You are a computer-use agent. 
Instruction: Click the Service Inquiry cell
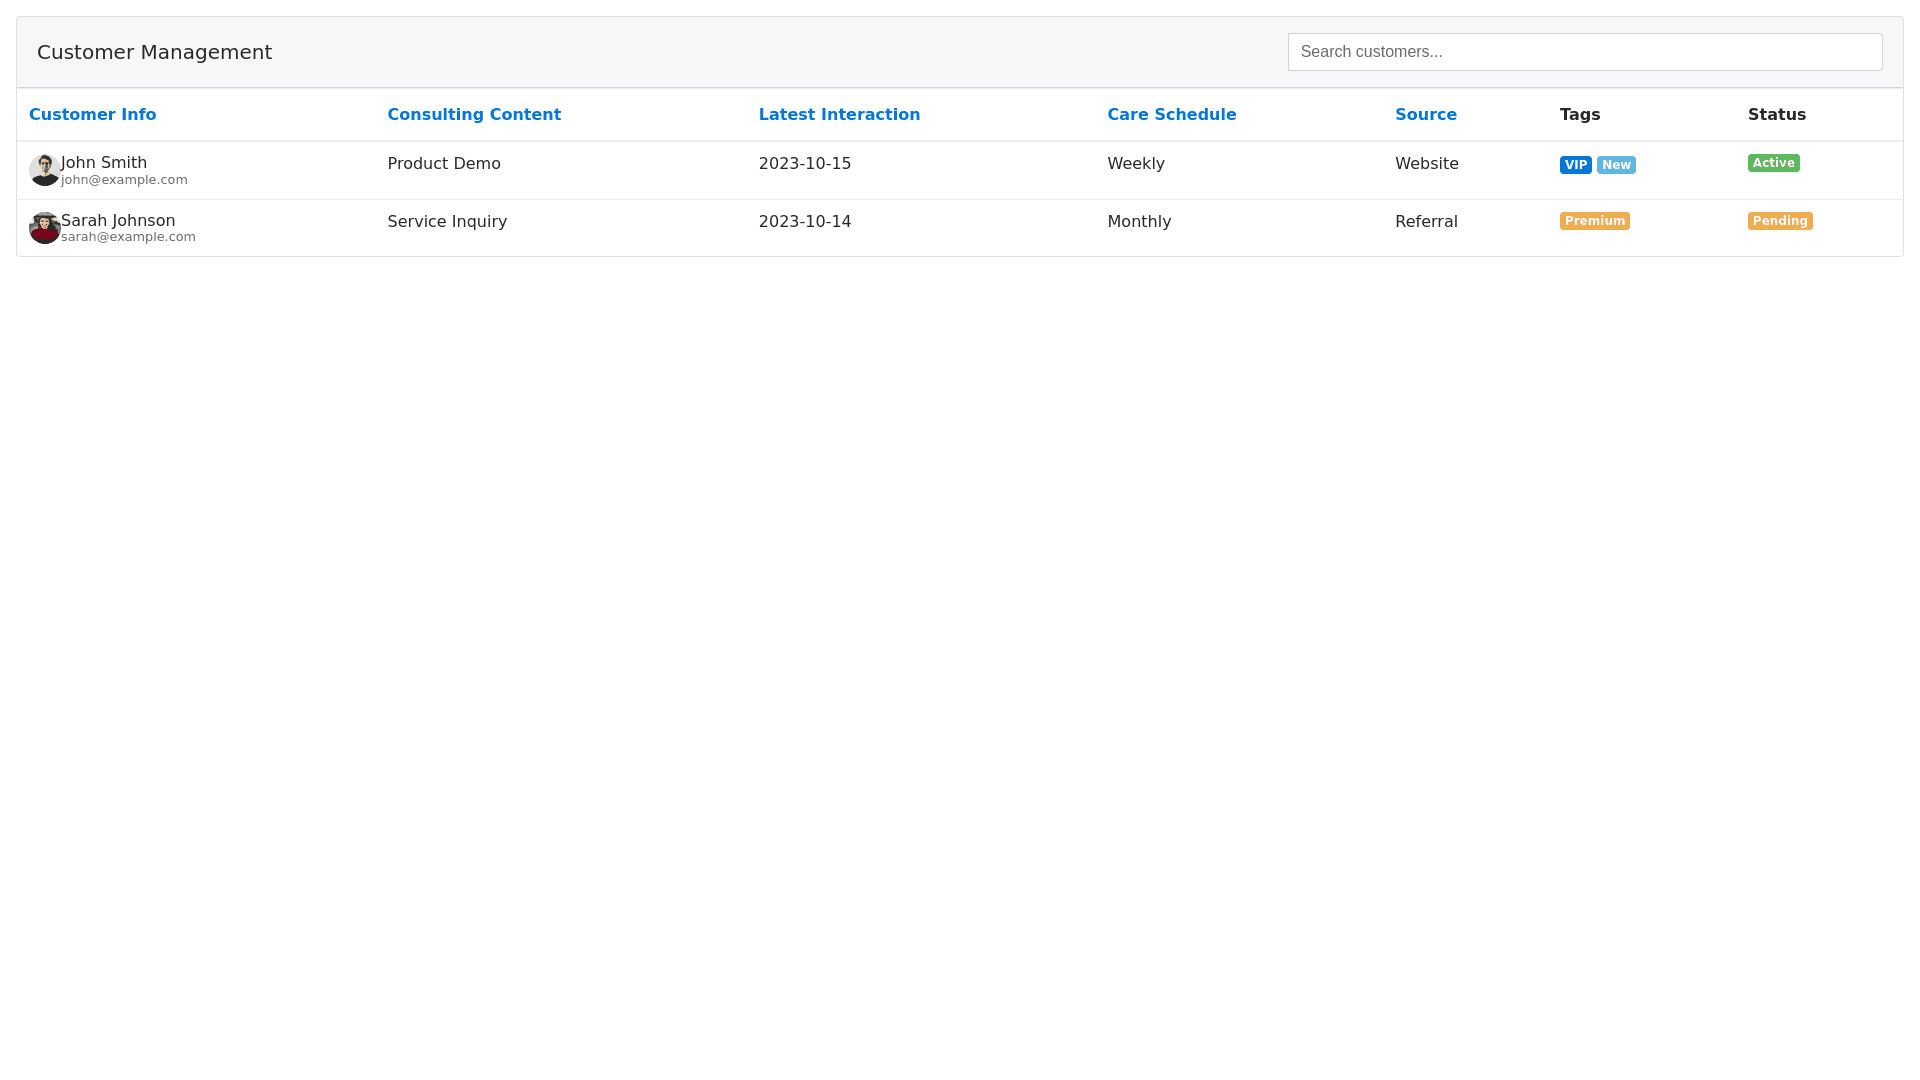click(447, 221)
